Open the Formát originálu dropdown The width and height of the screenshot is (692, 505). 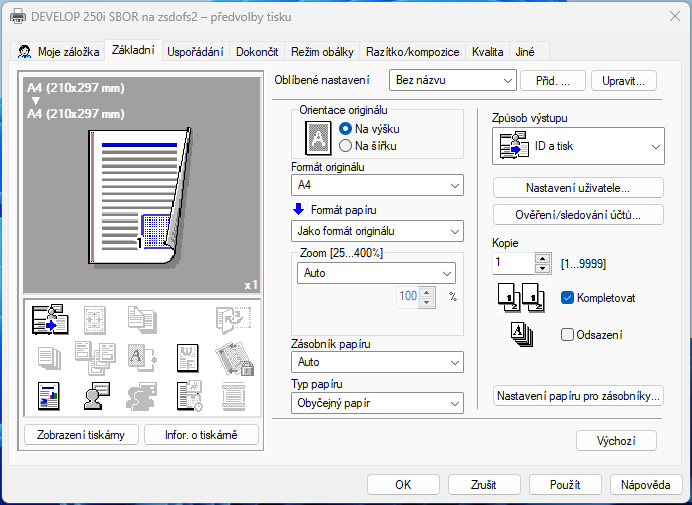pyautogui.click(x=377, y=185)
